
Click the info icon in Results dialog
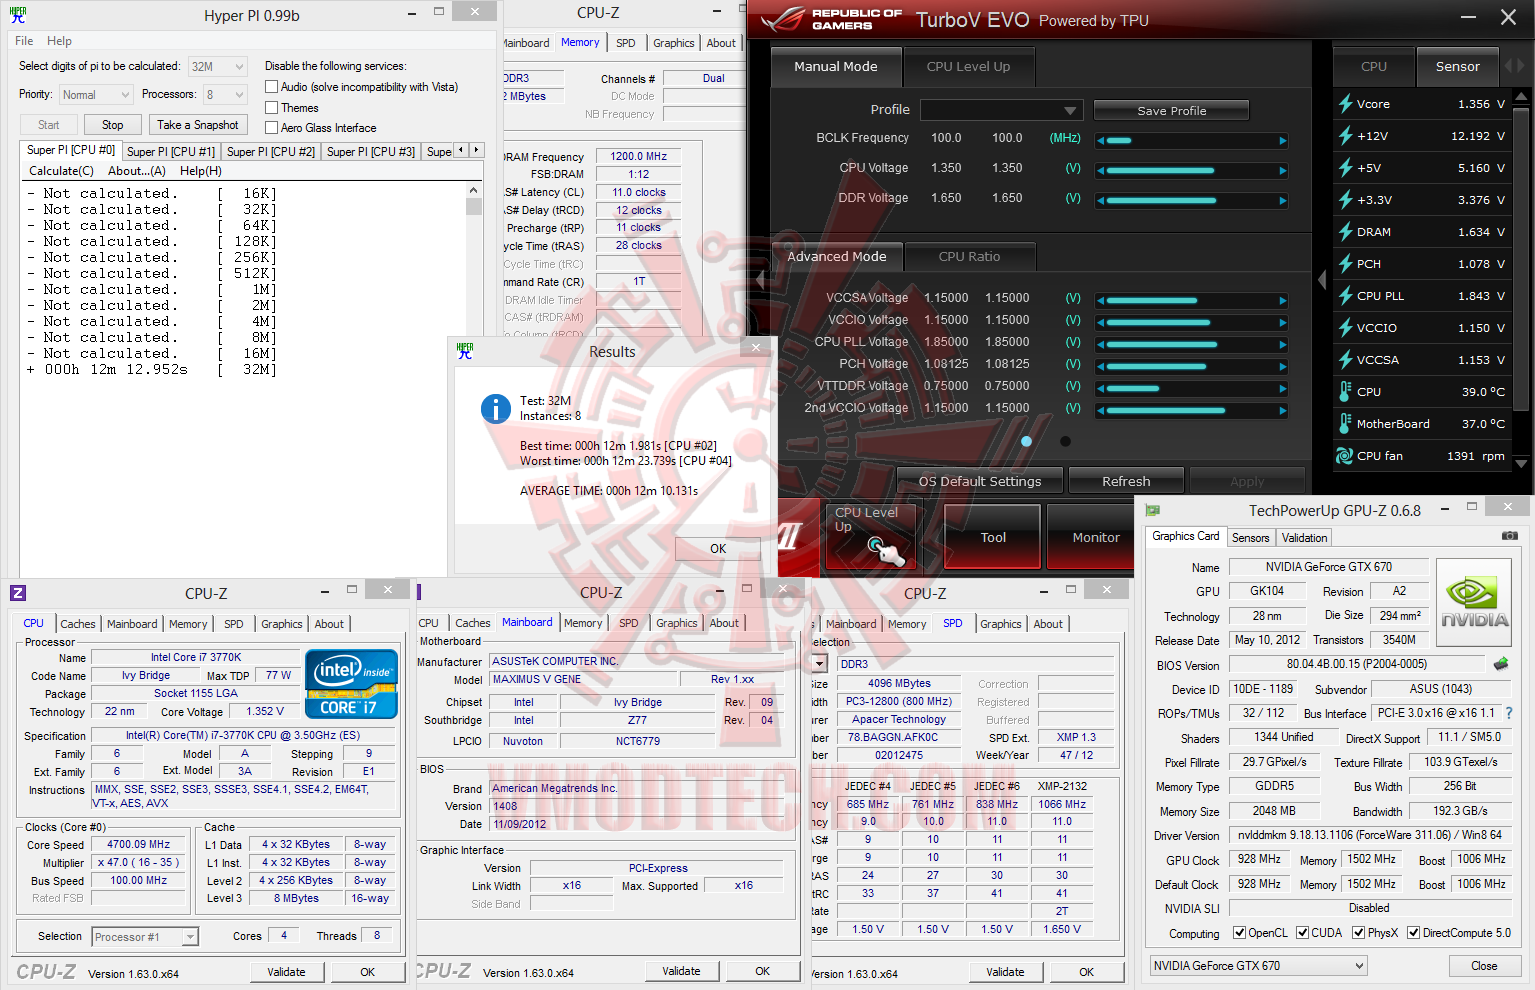496,408
